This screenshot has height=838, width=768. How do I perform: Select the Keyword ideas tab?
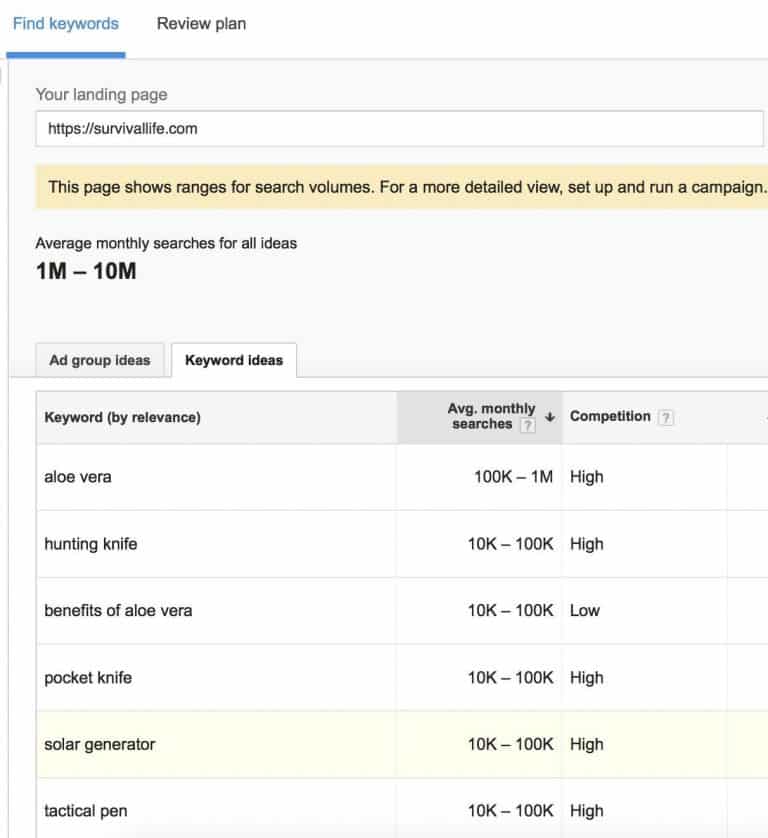point(234,360)
